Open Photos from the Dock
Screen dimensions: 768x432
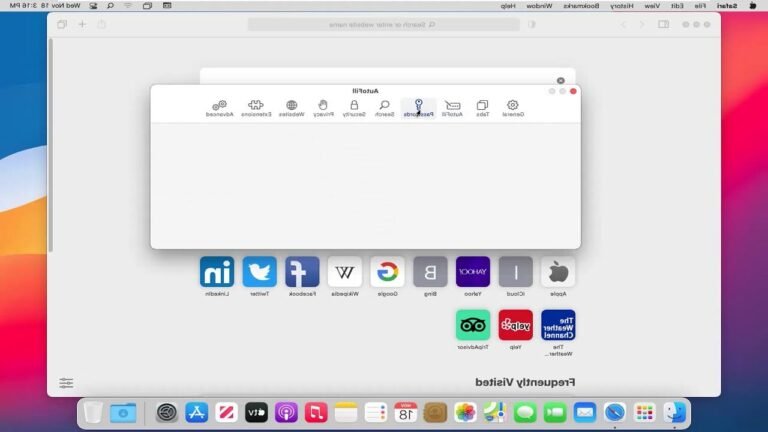465,412
